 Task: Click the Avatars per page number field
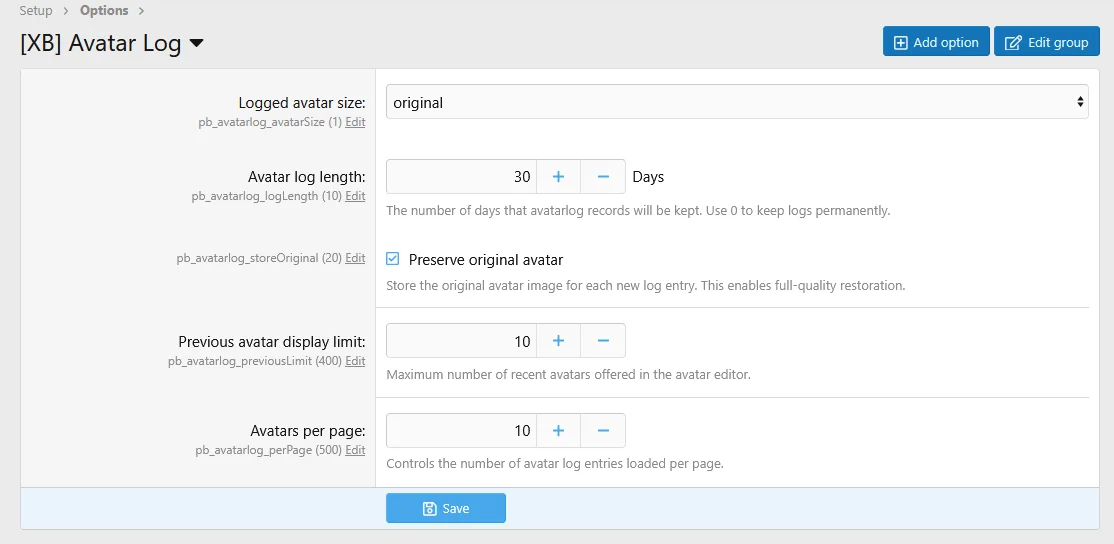click(461, 430)
